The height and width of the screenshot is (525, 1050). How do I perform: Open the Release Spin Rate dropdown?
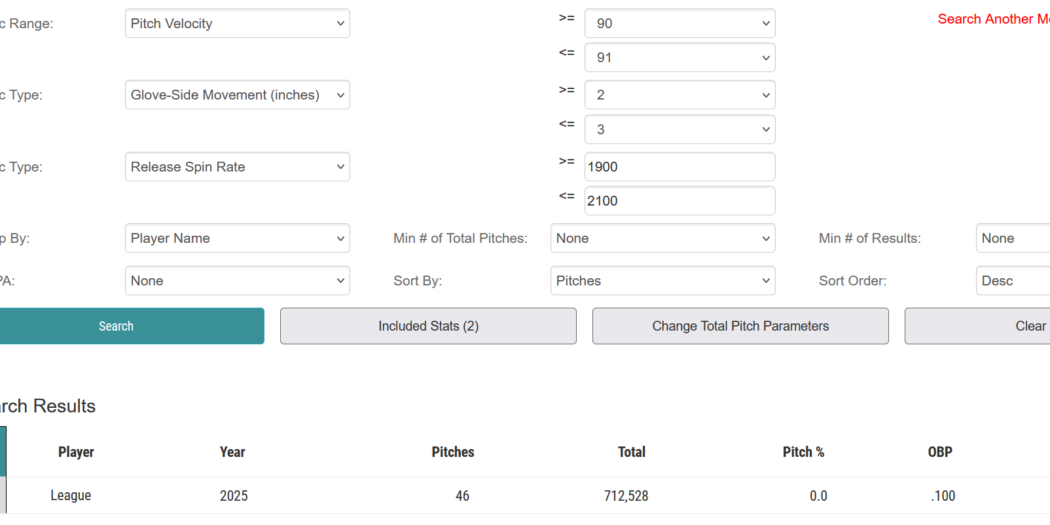[x=238, y=167]
